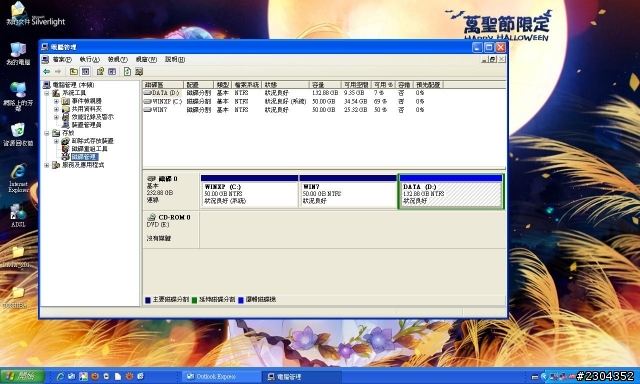Open the TOSHIBA folder on the desktop

point(17,298)
